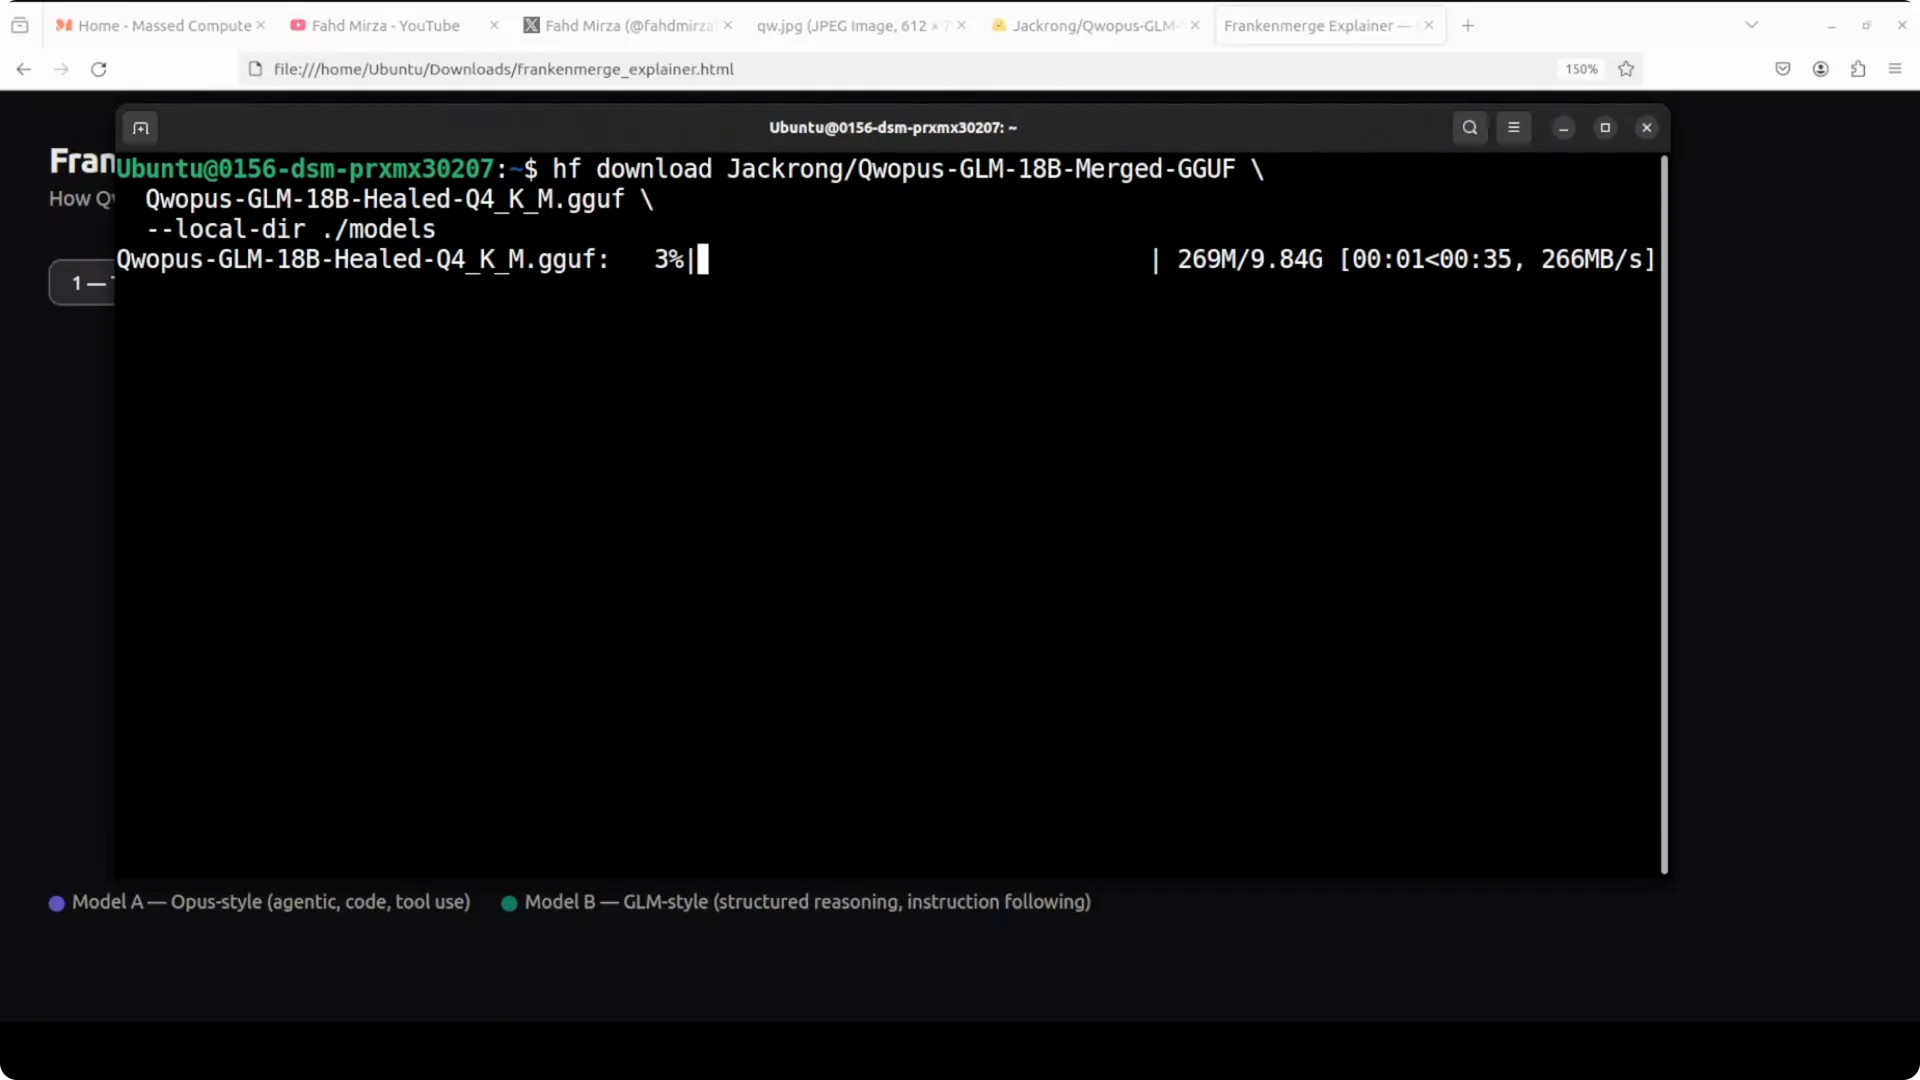Maximize the terminal window

pos(1606,128)
